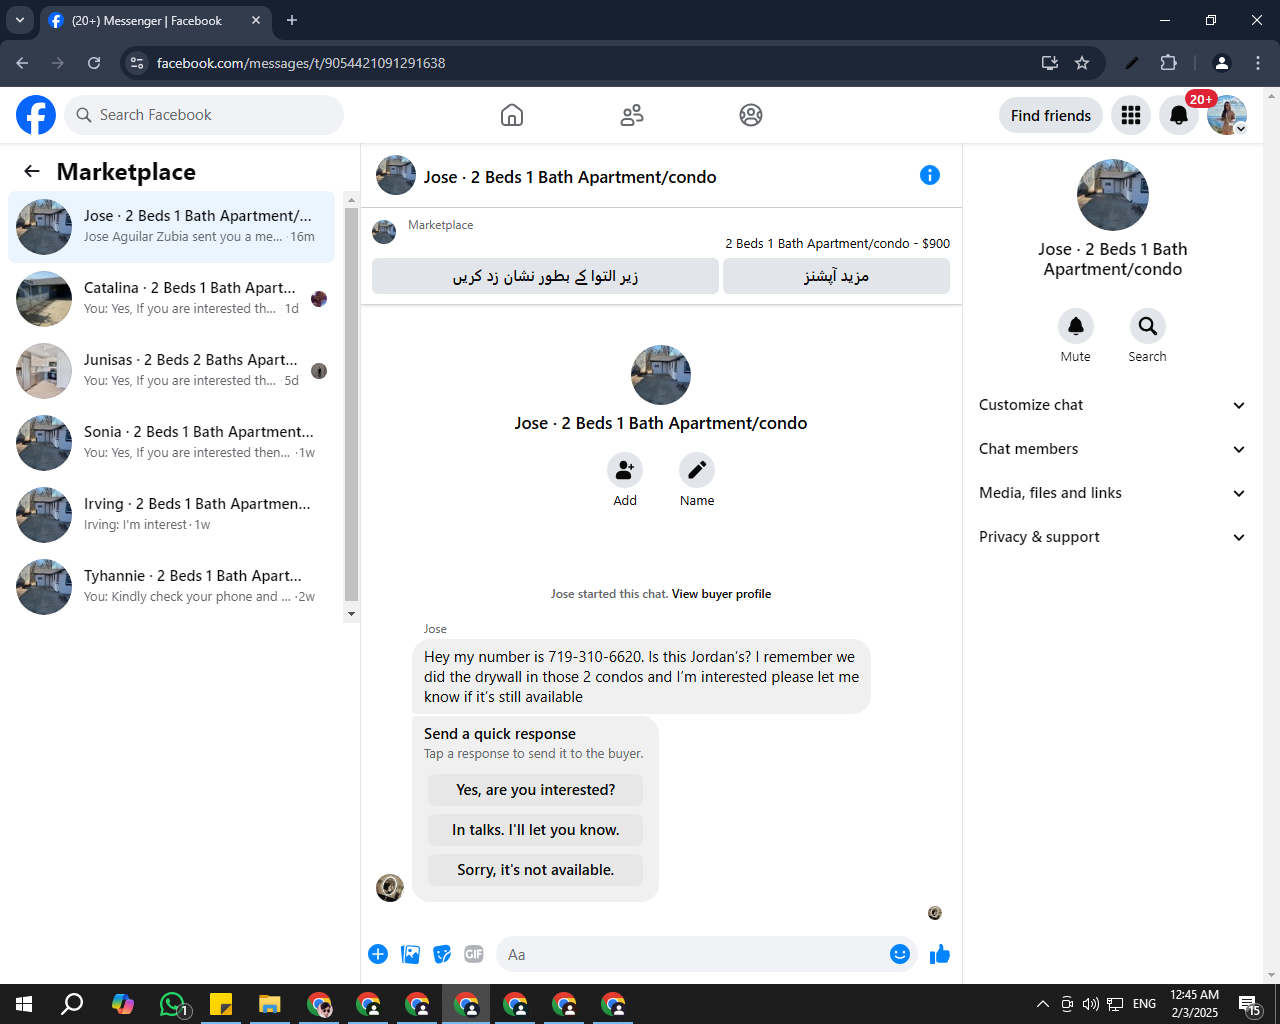Open site information icon in address bar

point(138,63)
